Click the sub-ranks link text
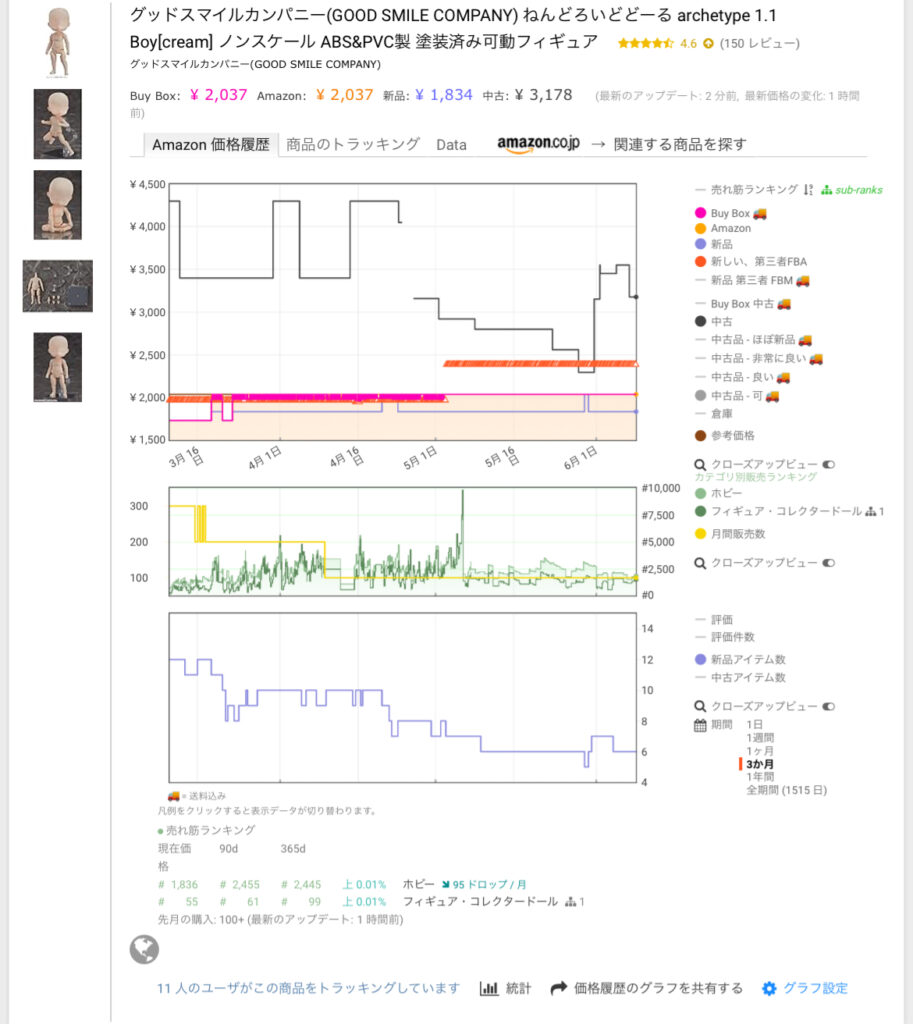This screenshot has width=913, height=1024. pyautogui.click(x=859, y=190)
